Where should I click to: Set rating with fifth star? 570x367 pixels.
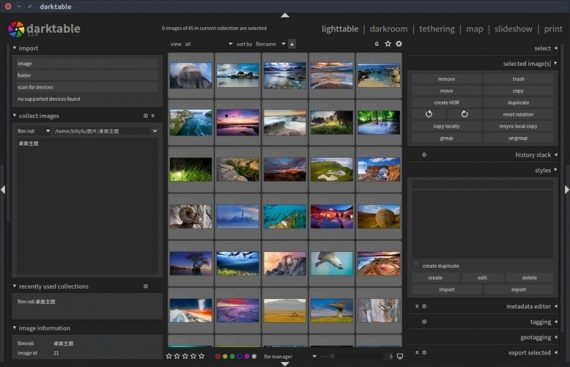(x=201, y=356)
